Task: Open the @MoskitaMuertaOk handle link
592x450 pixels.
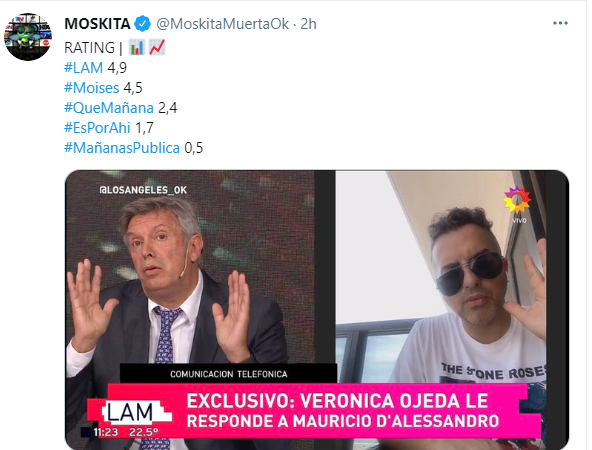Action: tap(223, 24)
